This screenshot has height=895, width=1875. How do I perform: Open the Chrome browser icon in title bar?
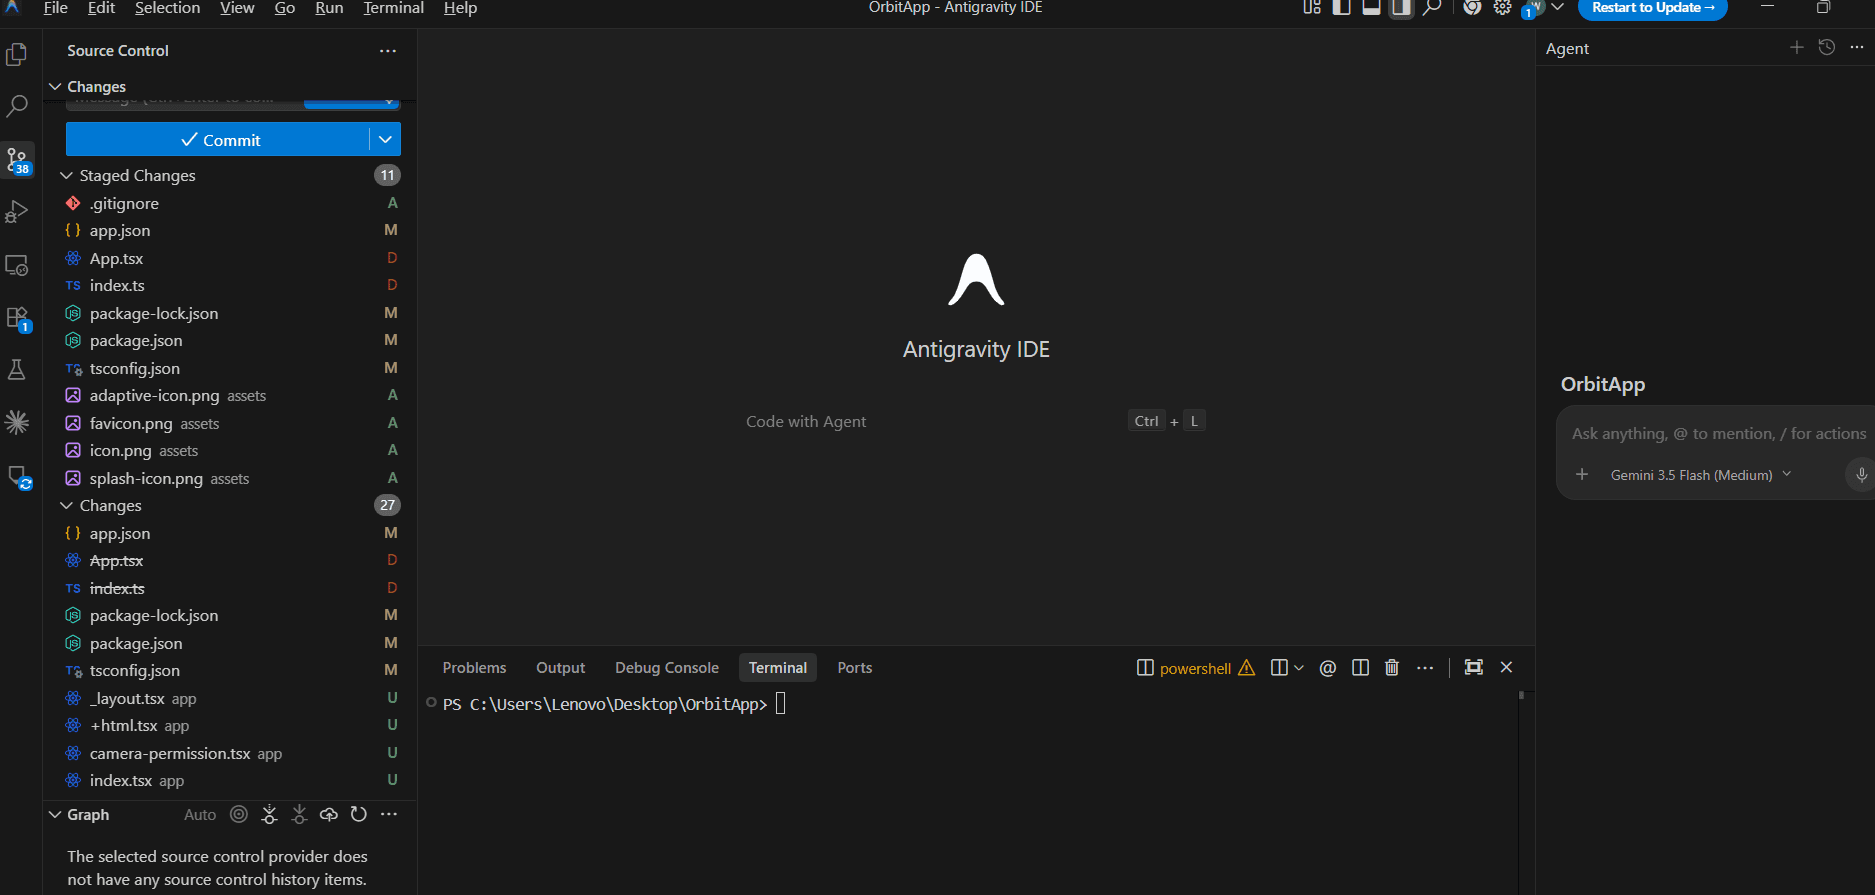tap(1472, 8)
